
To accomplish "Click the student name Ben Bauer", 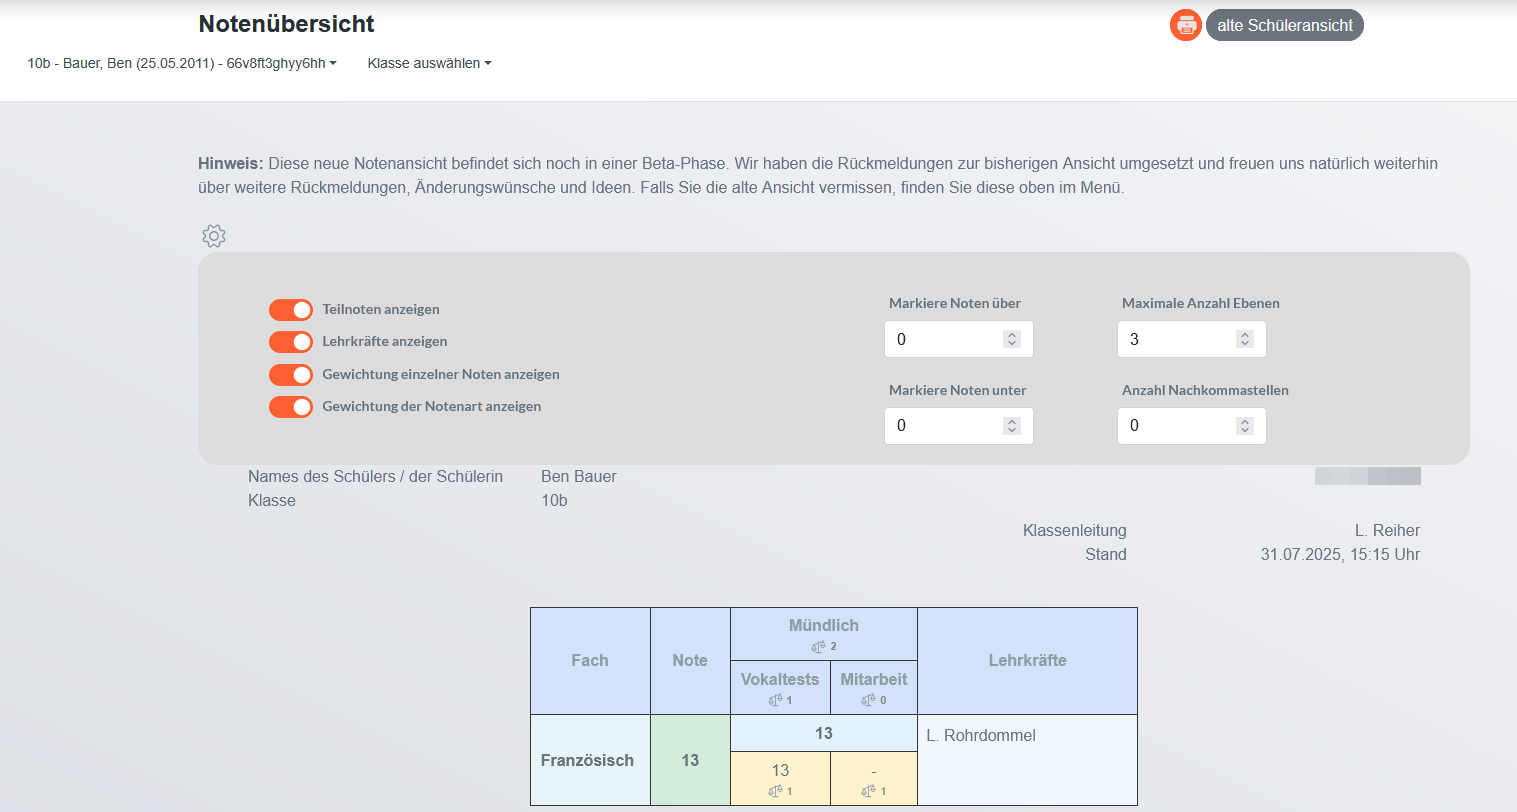I will (x=579, y=476).
